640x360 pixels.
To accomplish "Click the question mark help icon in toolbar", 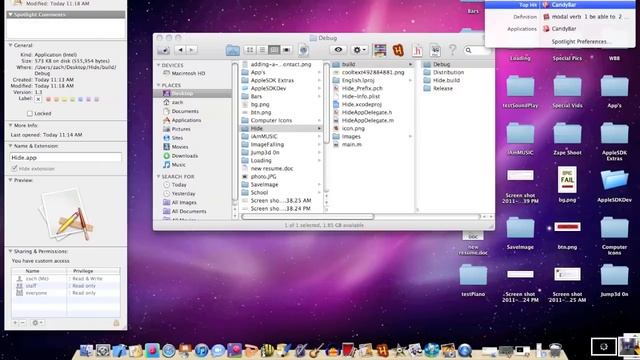I will coord(452,50).
